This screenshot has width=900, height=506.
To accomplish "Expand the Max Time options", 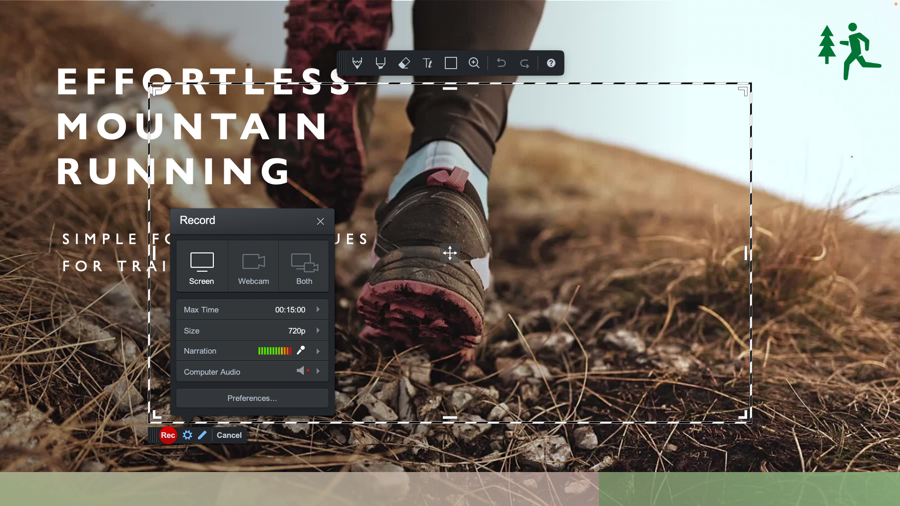I will pos(318,310).
